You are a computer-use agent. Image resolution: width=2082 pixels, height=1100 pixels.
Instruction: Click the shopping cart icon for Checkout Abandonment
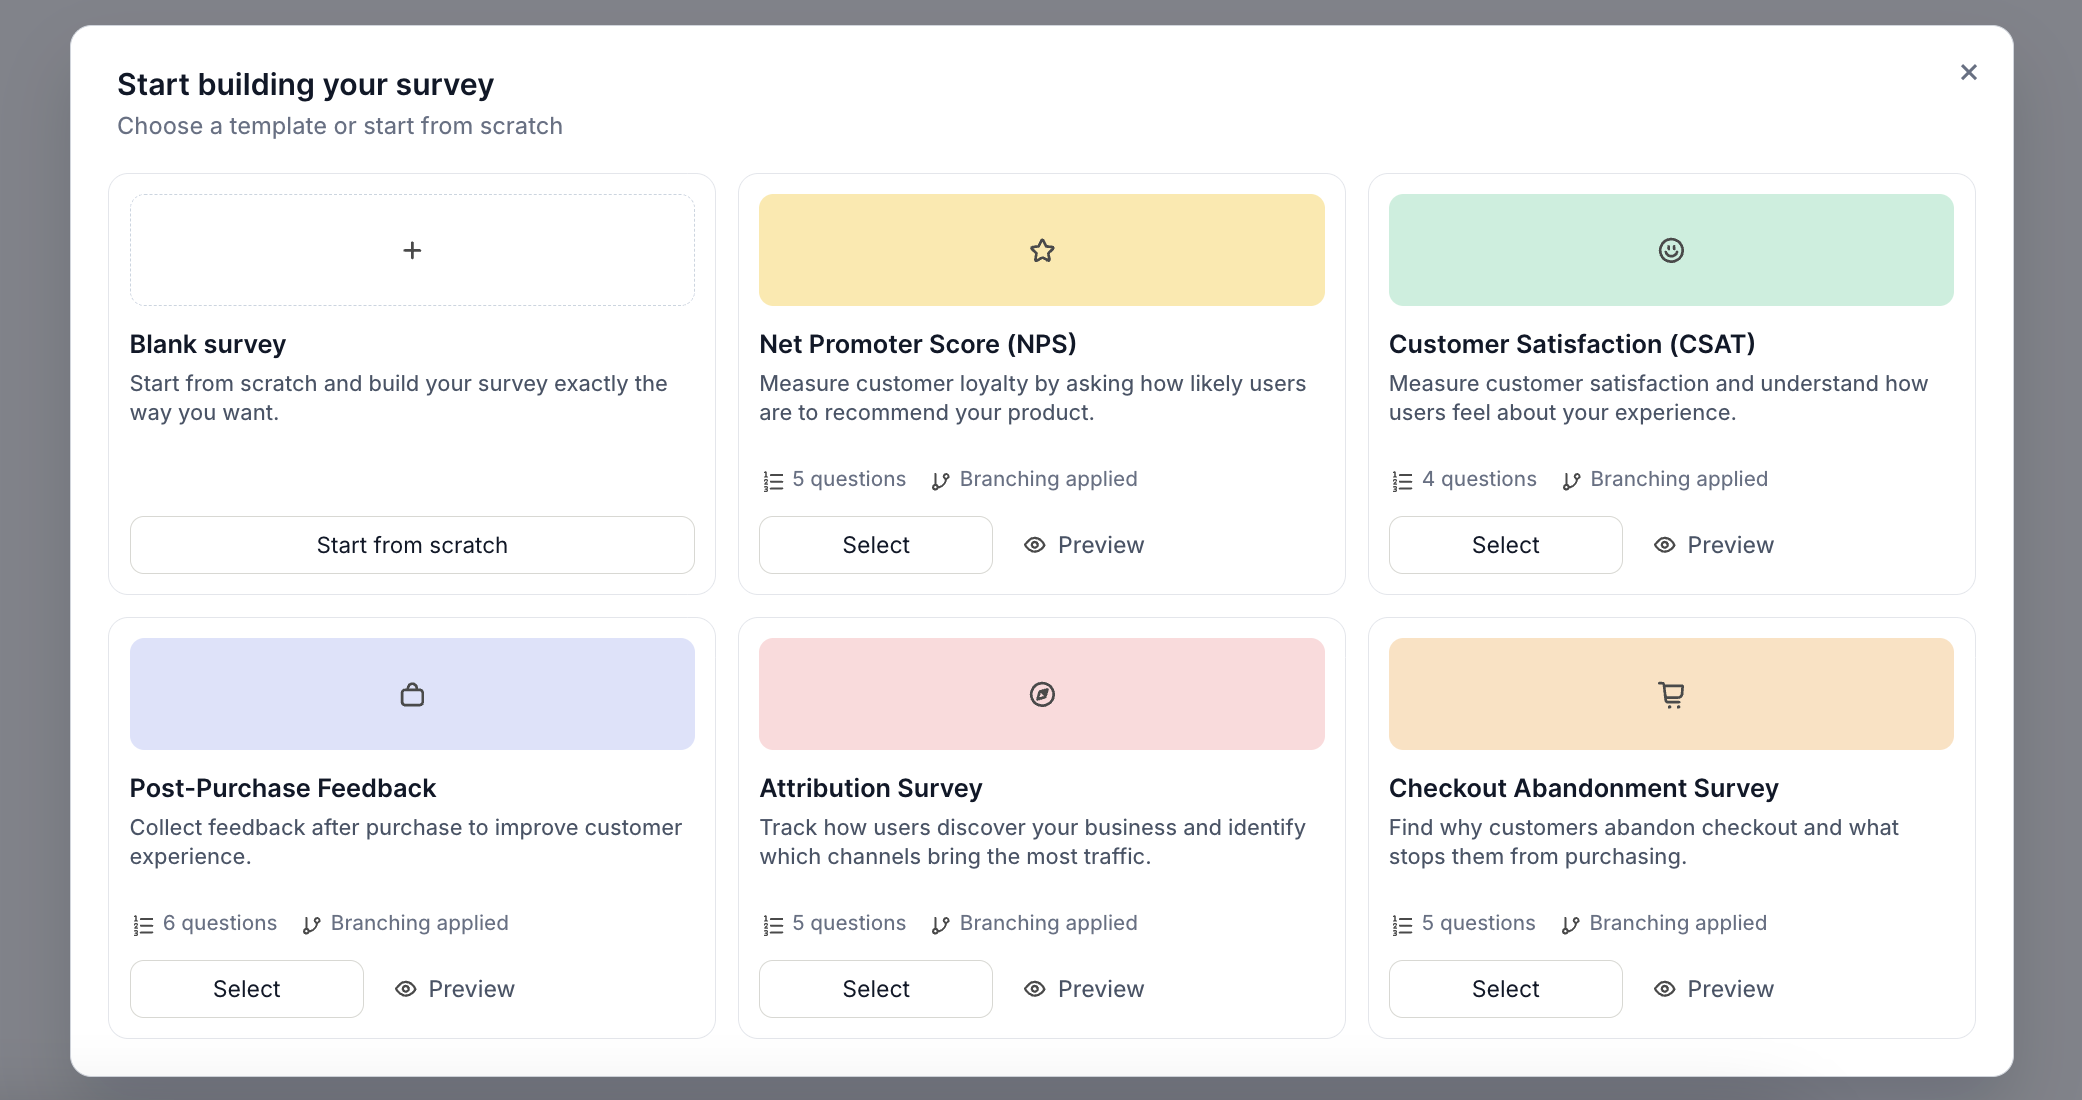pyautogui.click(x=1671, y=694)
